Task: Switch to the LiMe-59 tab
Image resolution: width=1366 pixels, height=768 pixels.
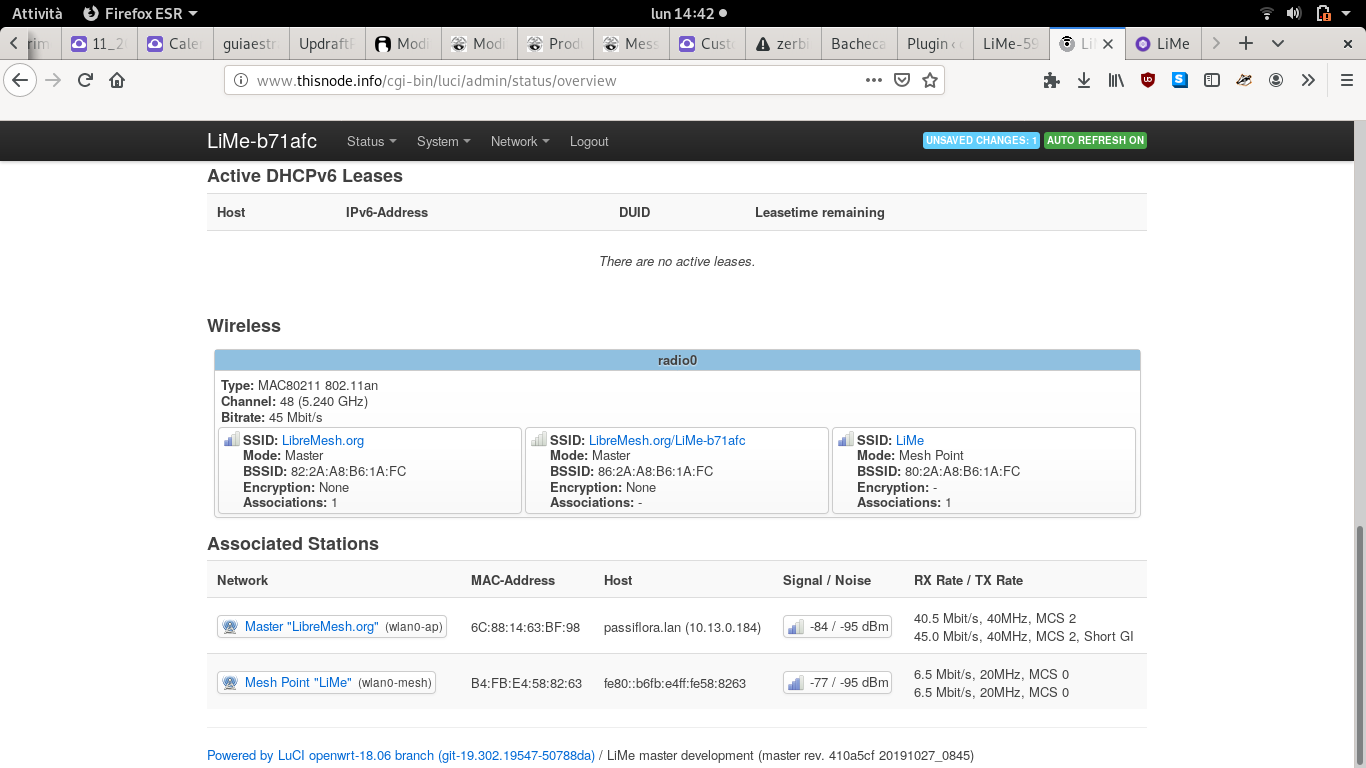Action: [x=1011, y=44]
